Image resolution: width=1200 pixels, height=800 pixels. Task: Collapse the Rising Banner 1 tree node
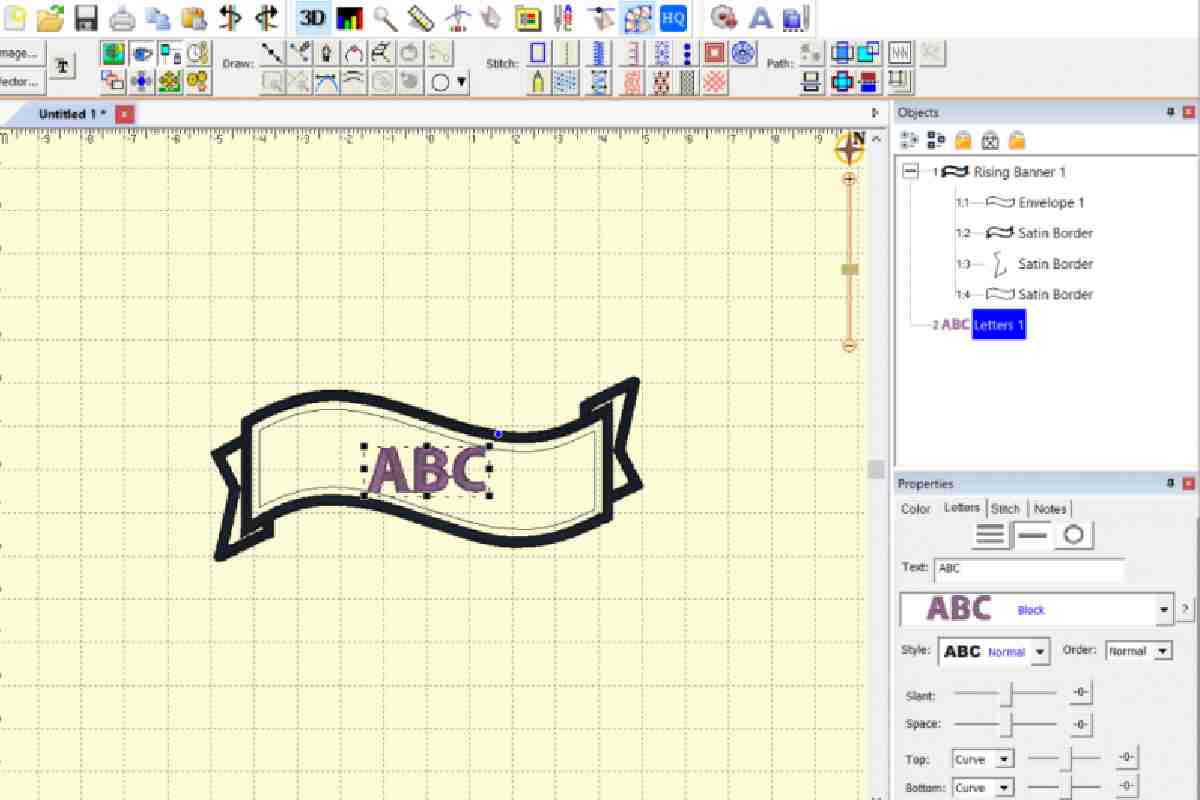(909, 172)
